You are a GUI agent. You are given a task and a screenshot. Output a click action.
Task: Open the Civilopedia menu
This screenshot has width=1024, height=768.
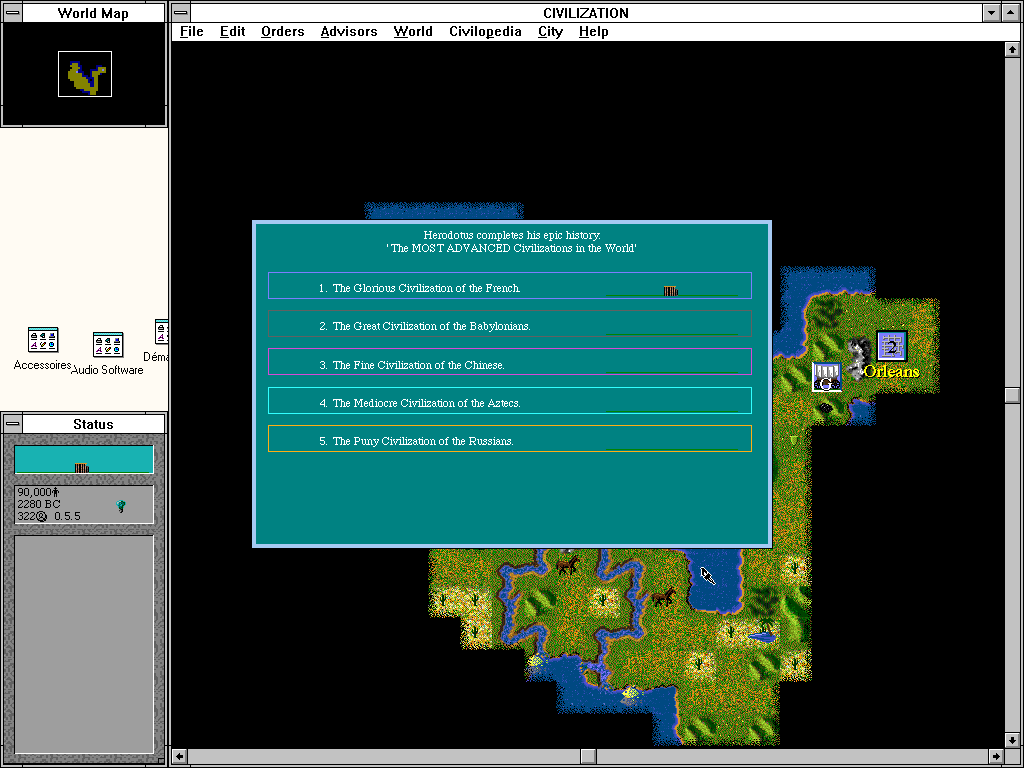[485, 31]
